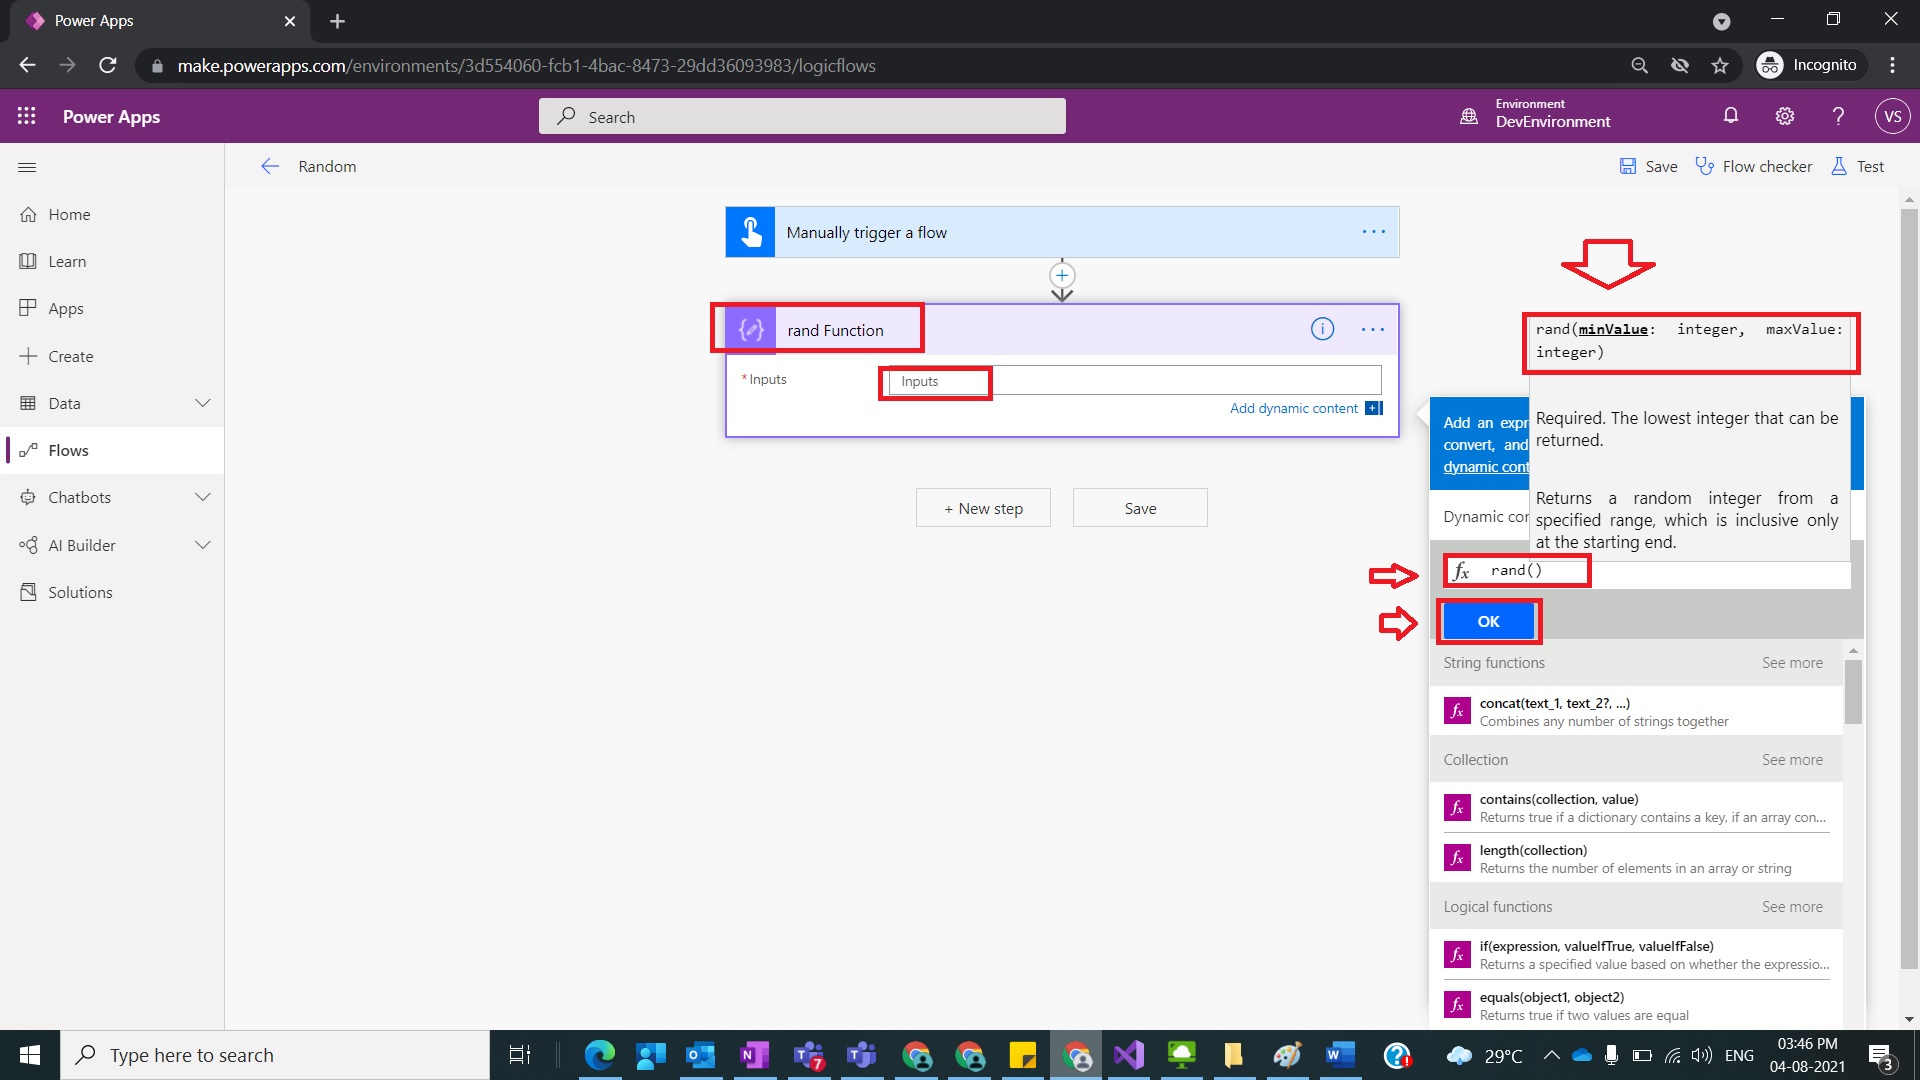Click the insert step plus icon

click(x=1062, y=275)
